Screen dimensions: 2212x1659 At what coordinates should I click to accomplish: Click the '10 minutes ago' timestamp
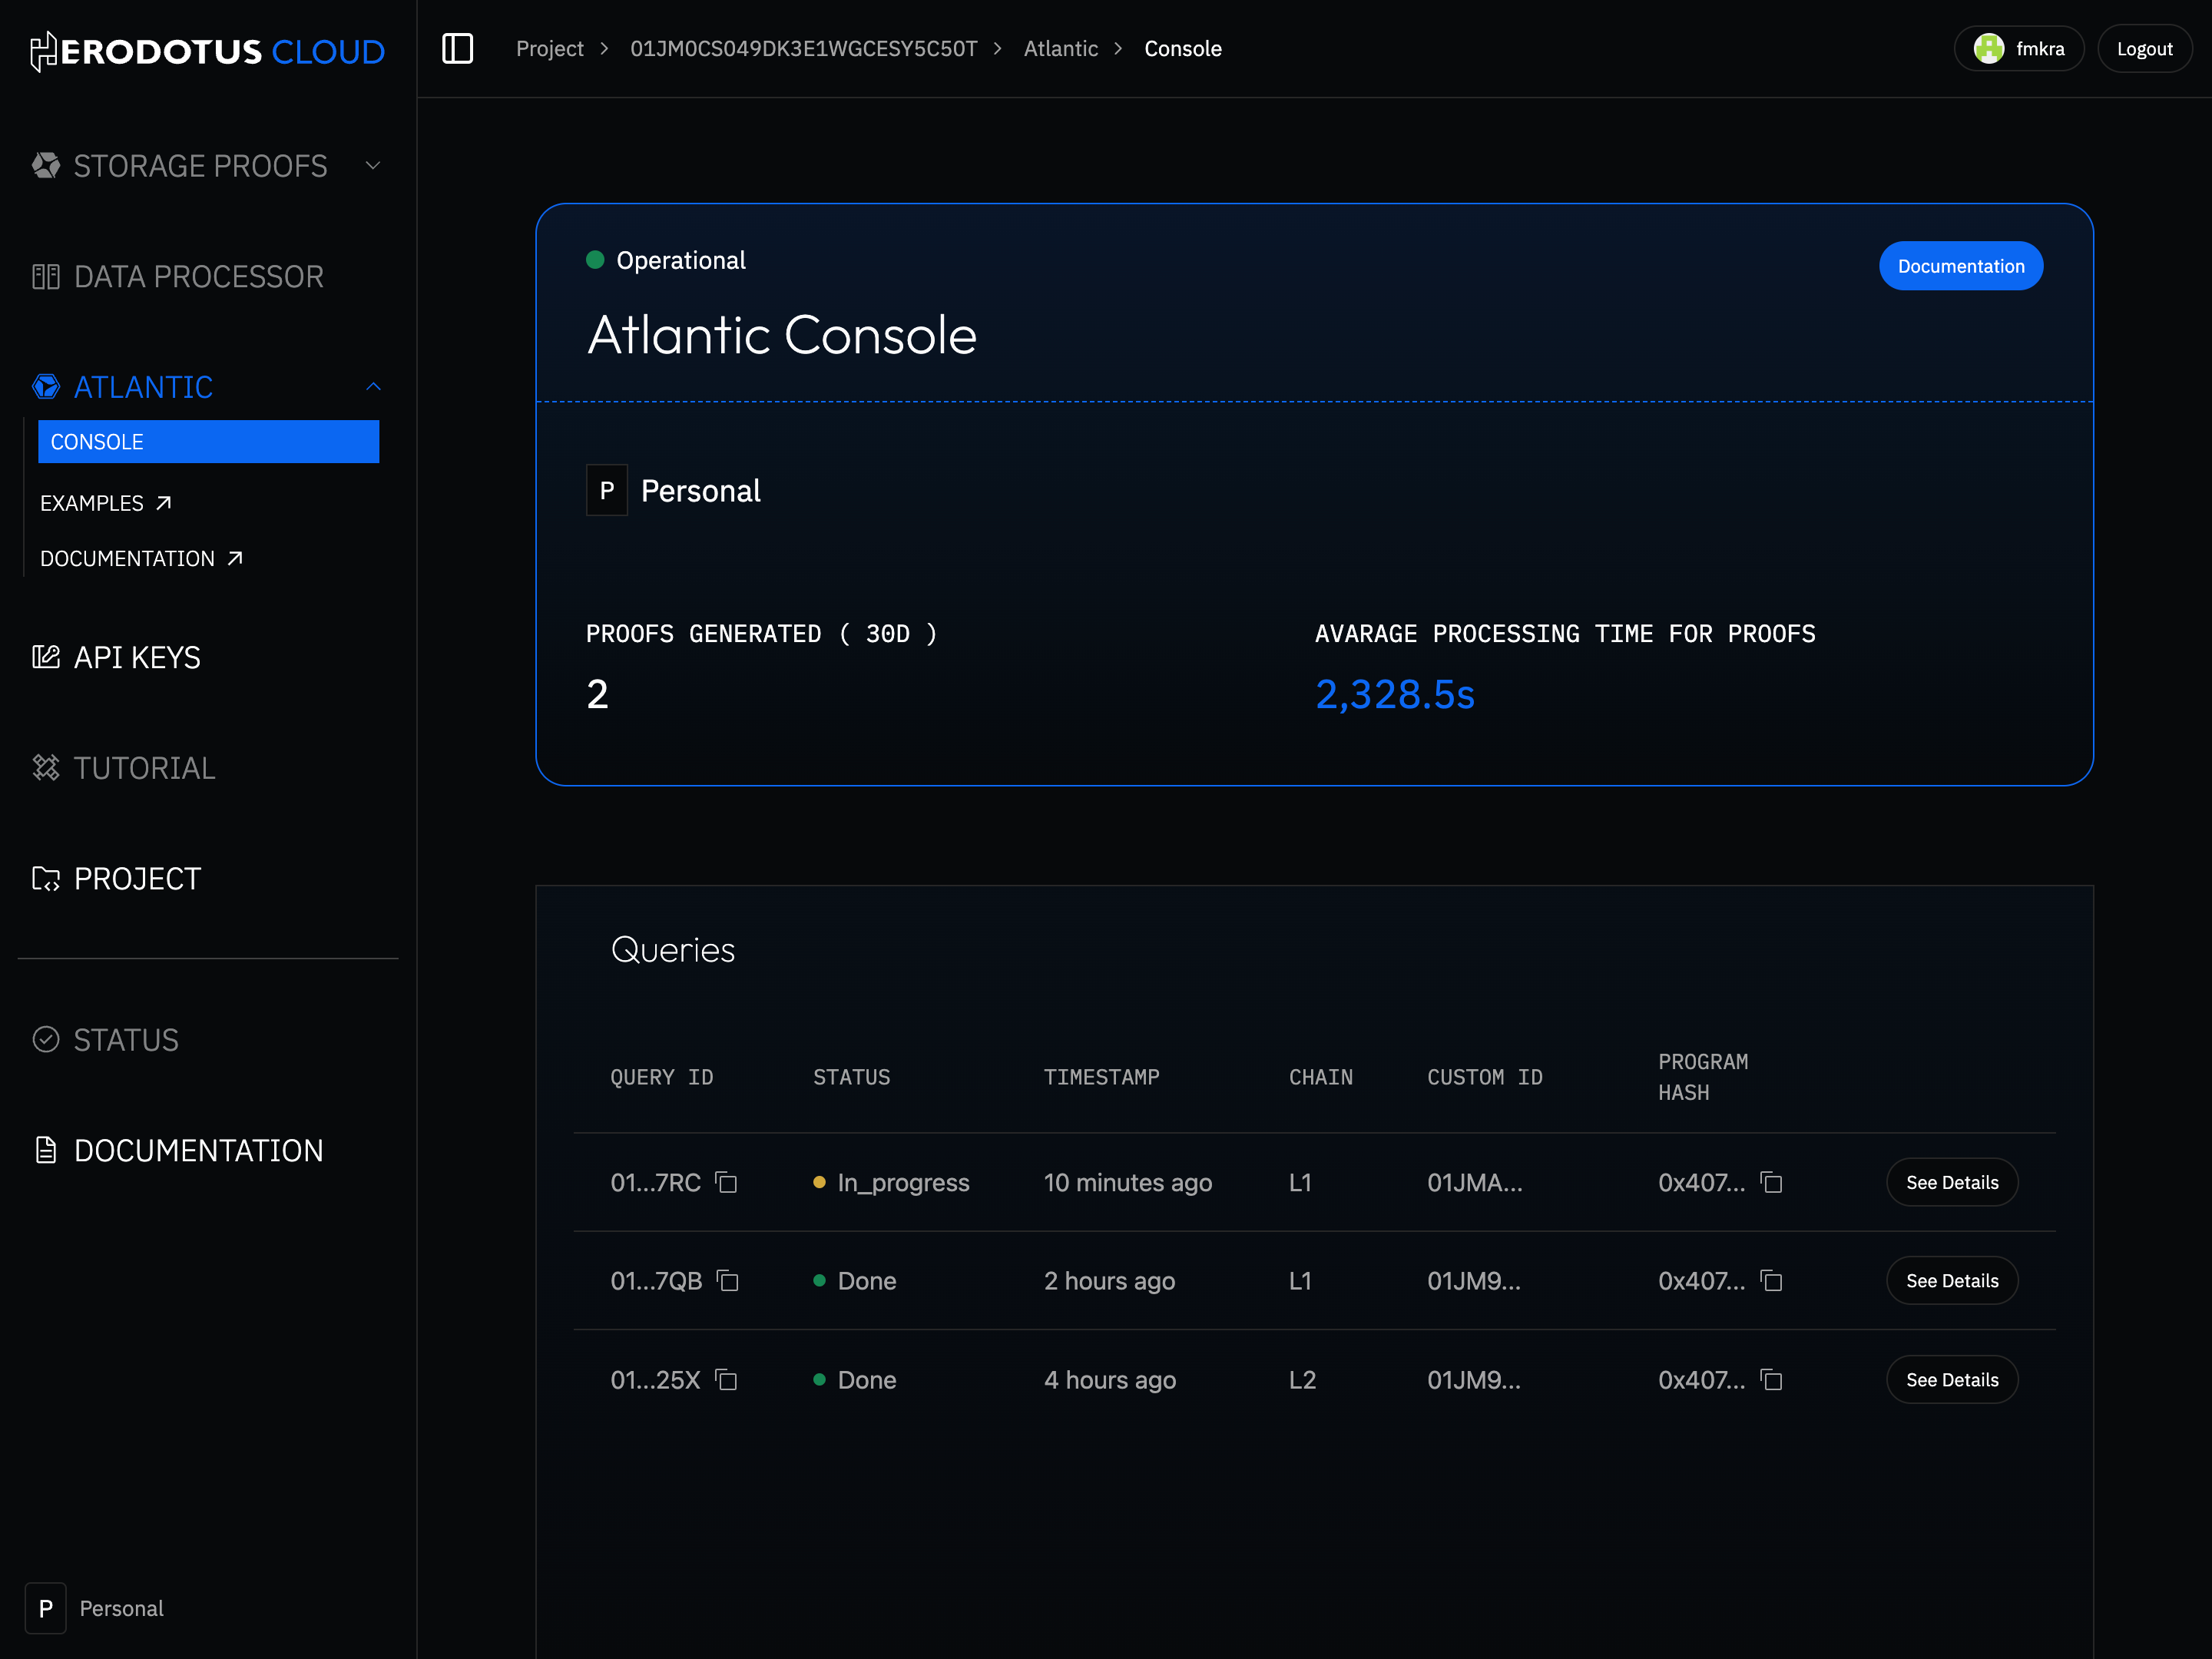[x=1127, y=1183]
